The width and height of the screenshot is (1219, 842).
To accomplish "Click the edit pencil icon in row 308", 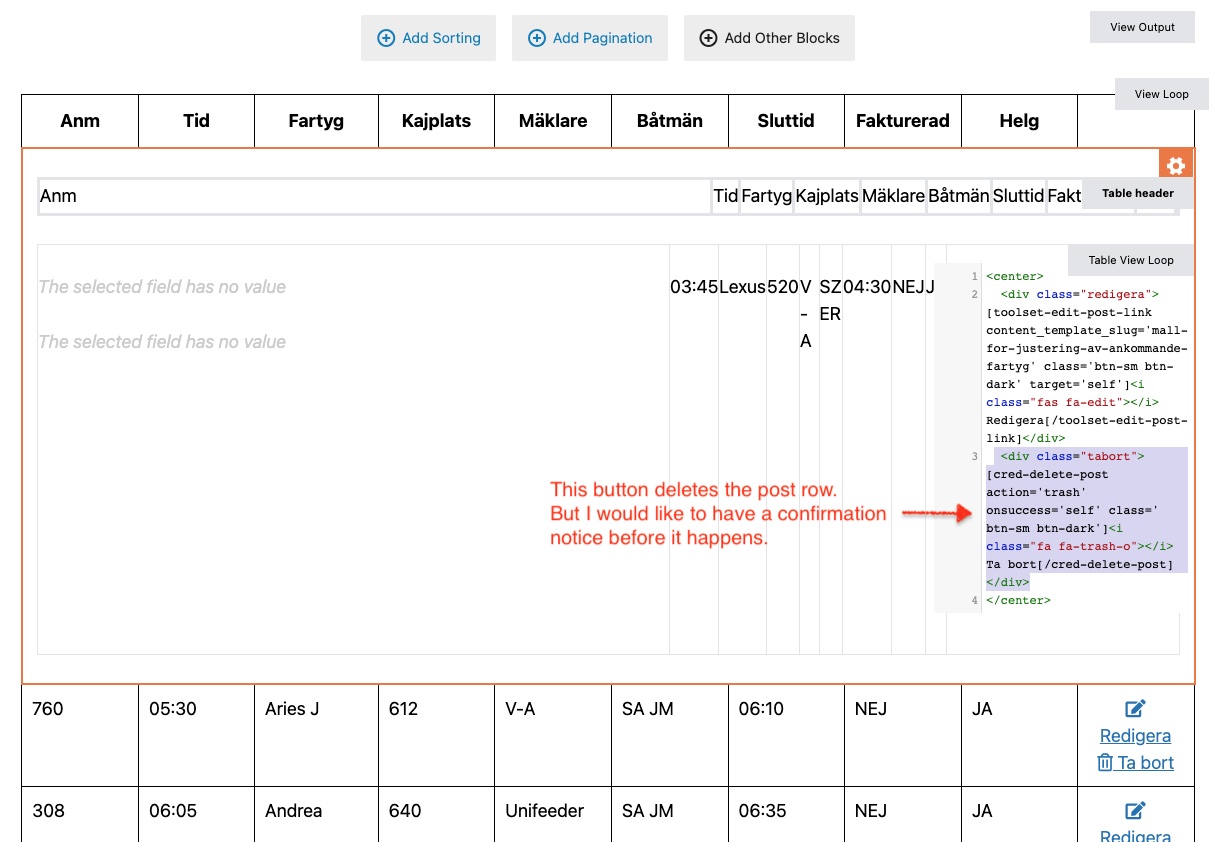I will 1135,811.
